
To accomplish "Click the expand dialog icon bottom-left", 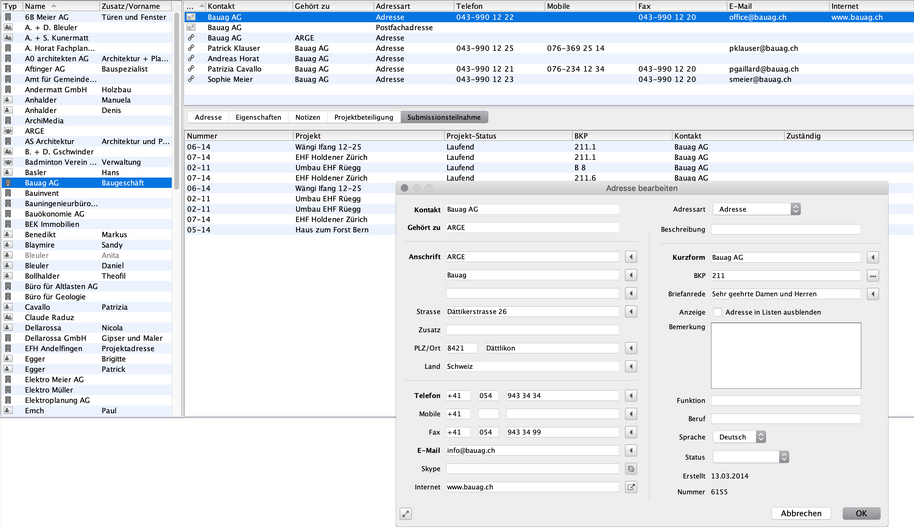I will [x=405, y=513].
